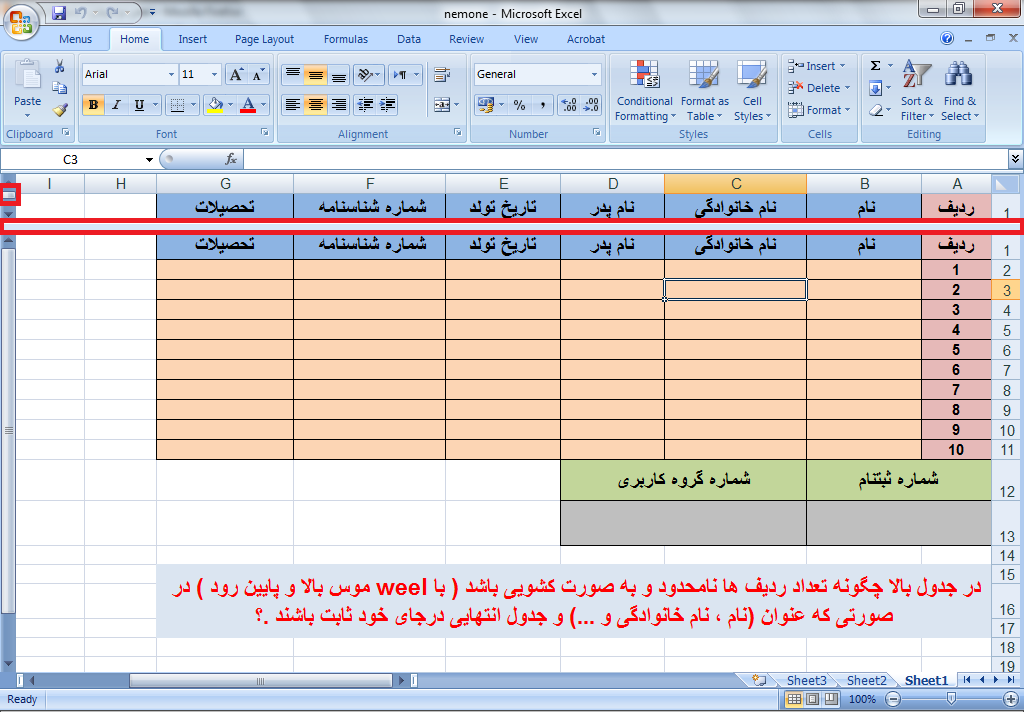Toggle Bold formatting
Image resolution: width=1024 pixels, height=712 pixels.
pyautogui.click(x=93, y=105)
